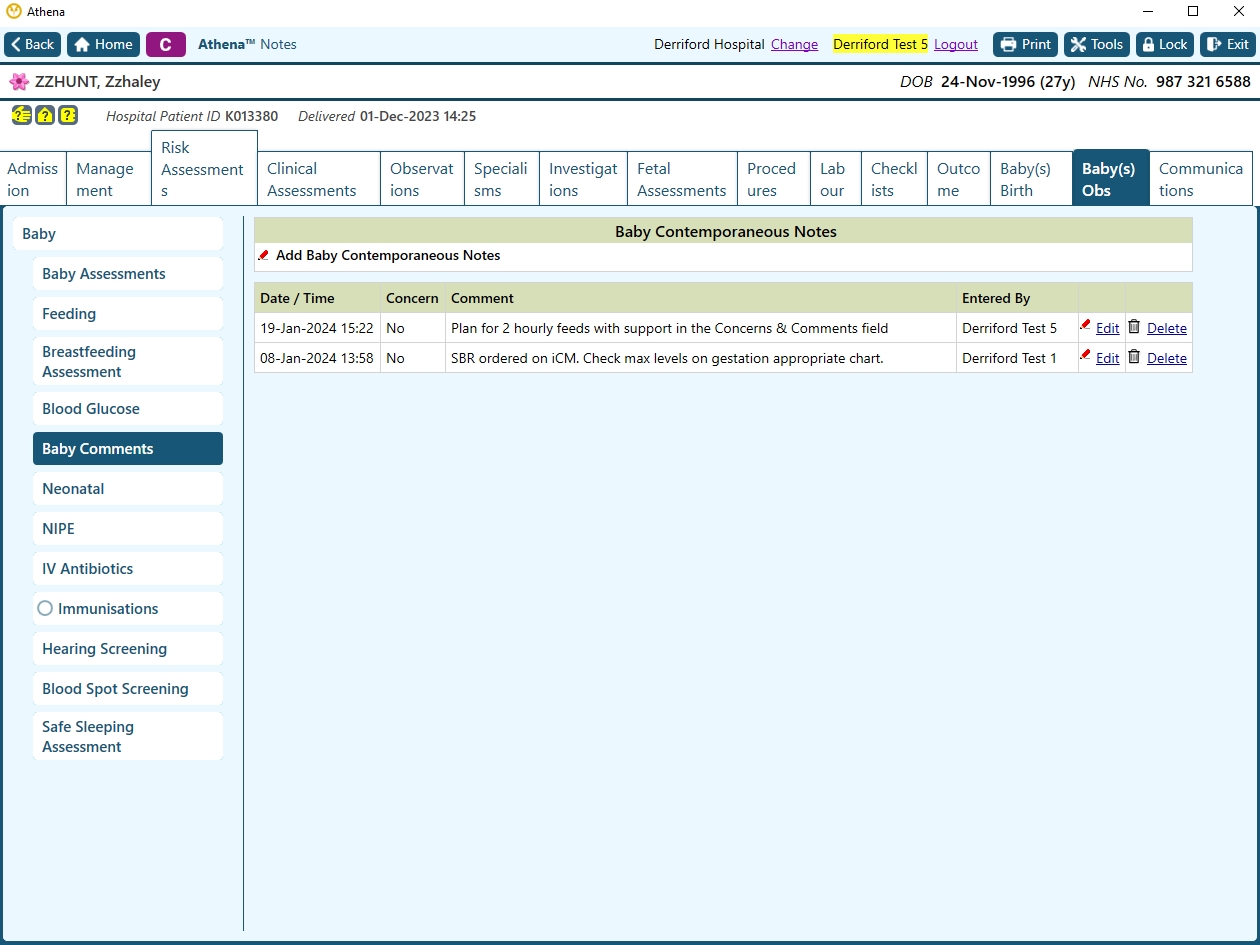1260x945 pixels.
Task: Print the current notes
Action: click(1025, 44)
